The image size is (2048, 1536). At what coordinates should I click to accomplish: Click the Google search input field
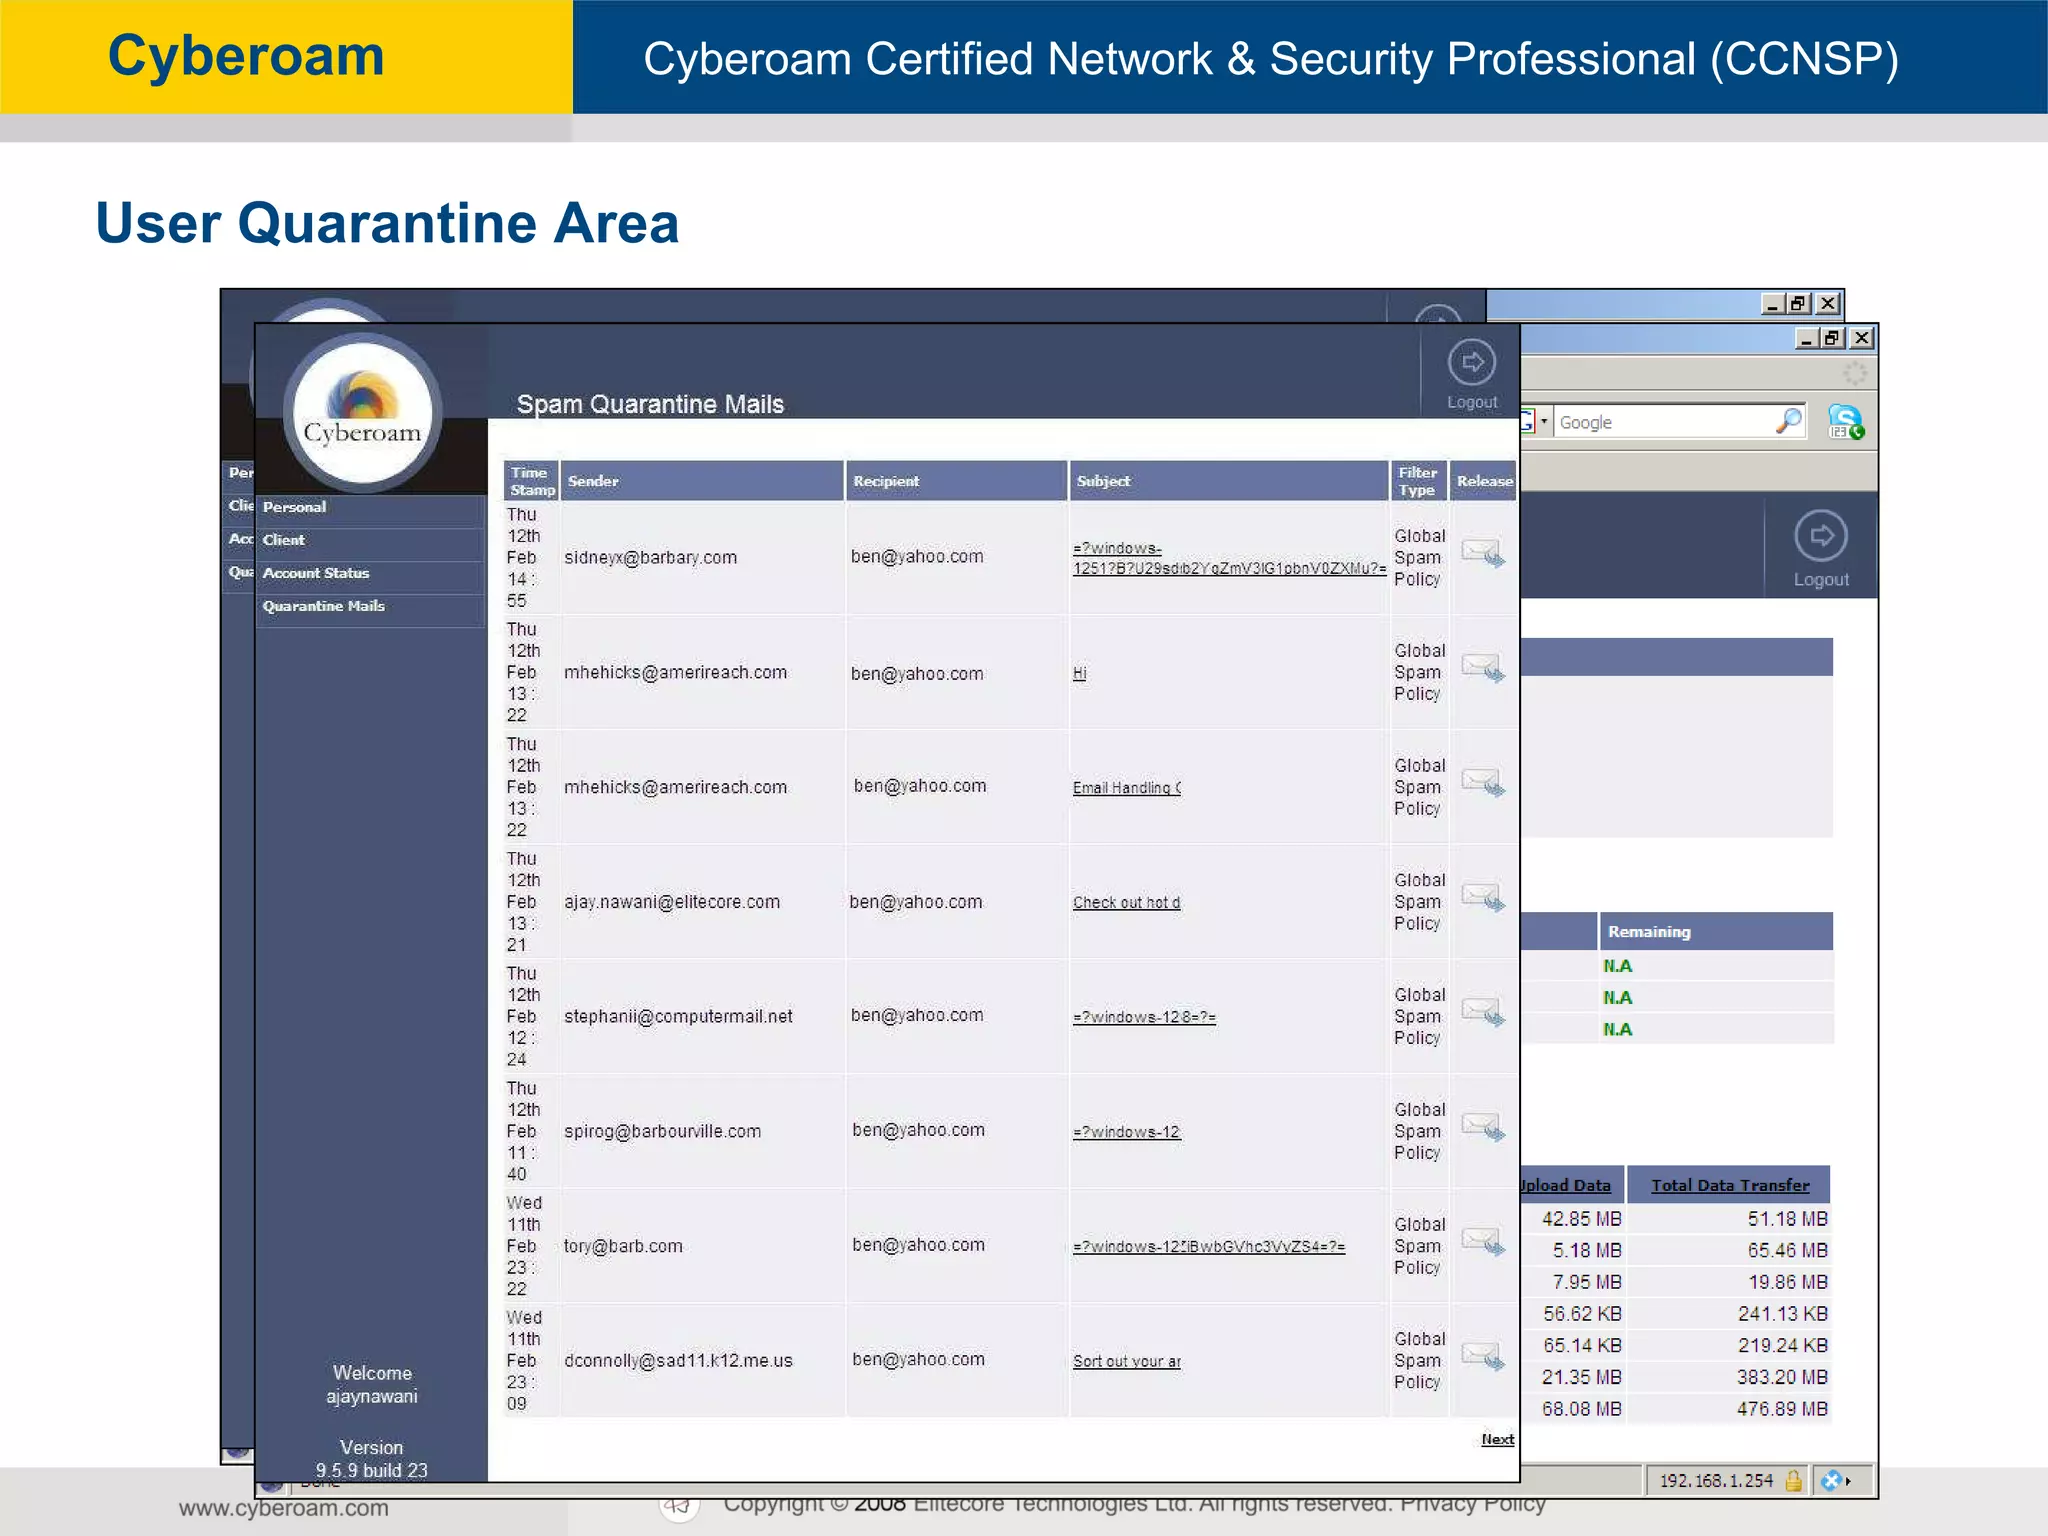(1660, 422)
